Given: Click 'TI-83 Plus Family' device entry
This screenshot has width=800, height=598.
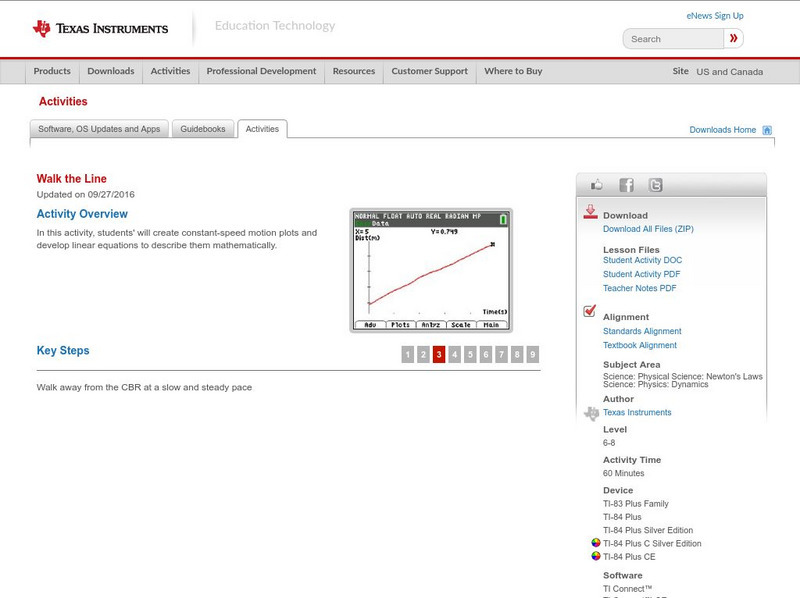Looking at the screenshot, I should click(x=636, y=504).
